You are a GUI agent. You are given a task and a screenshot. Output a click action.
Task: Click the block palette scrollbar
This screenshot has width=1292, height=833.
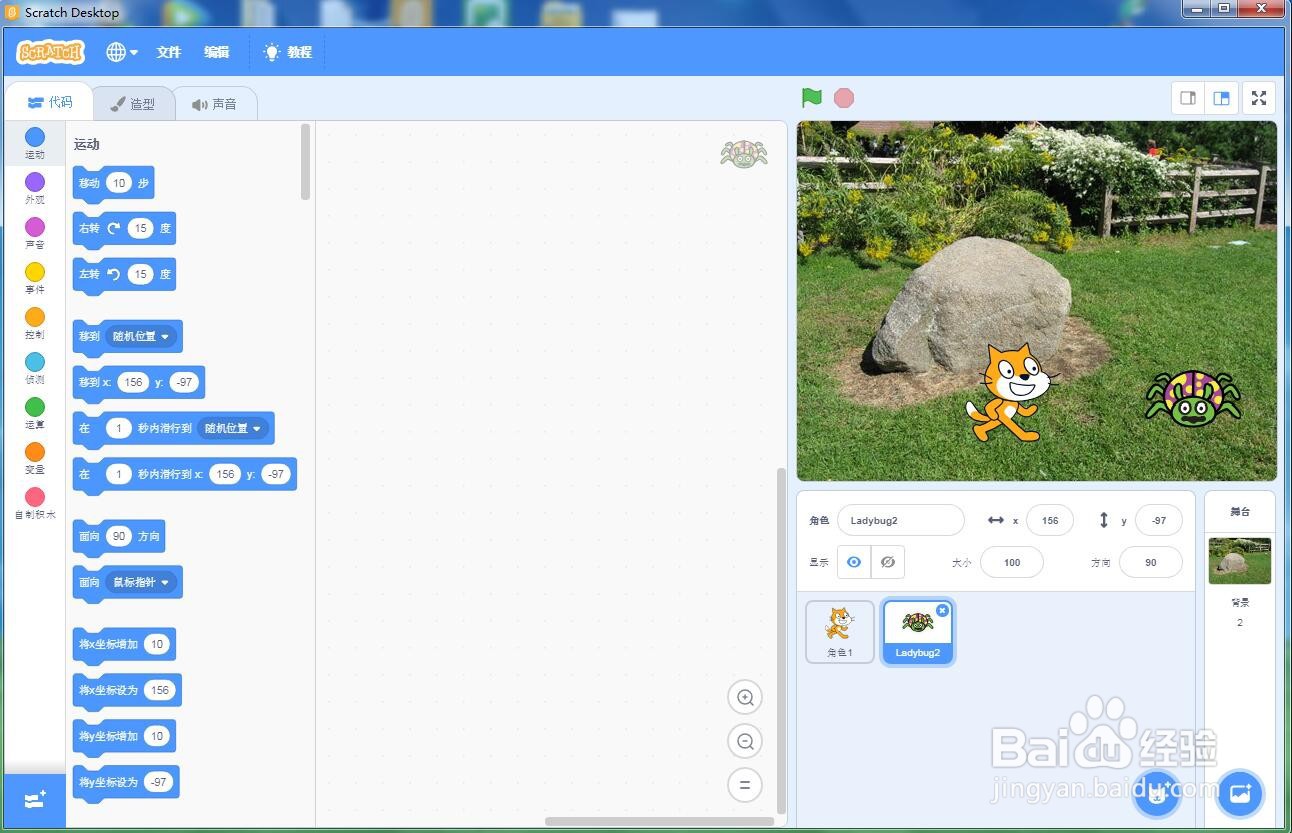305,162
